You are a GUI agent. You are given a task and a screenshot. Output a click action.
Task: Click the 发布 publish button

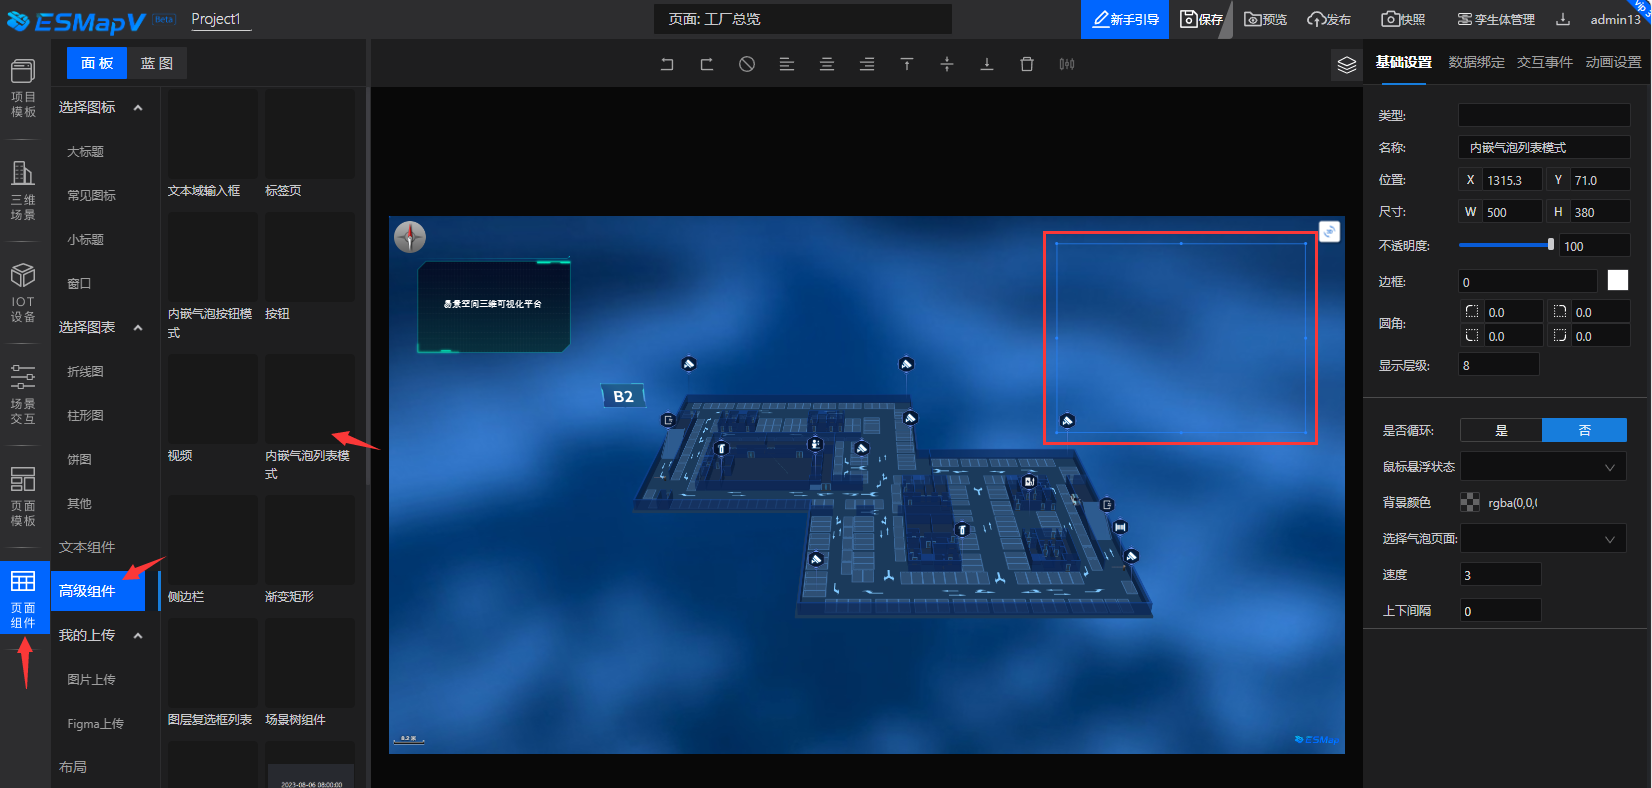[x=1329, y=19]
